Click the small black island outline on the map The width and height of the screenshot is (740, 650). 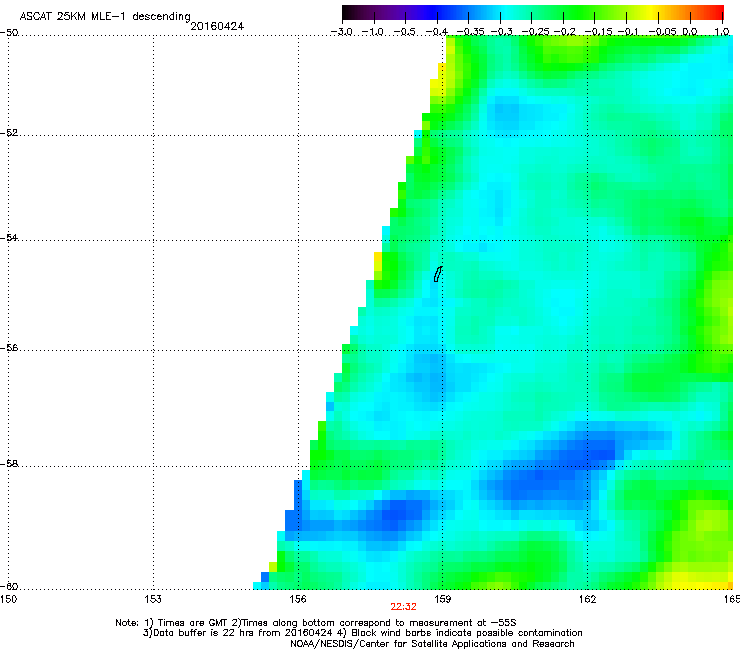tap(438, 274)
